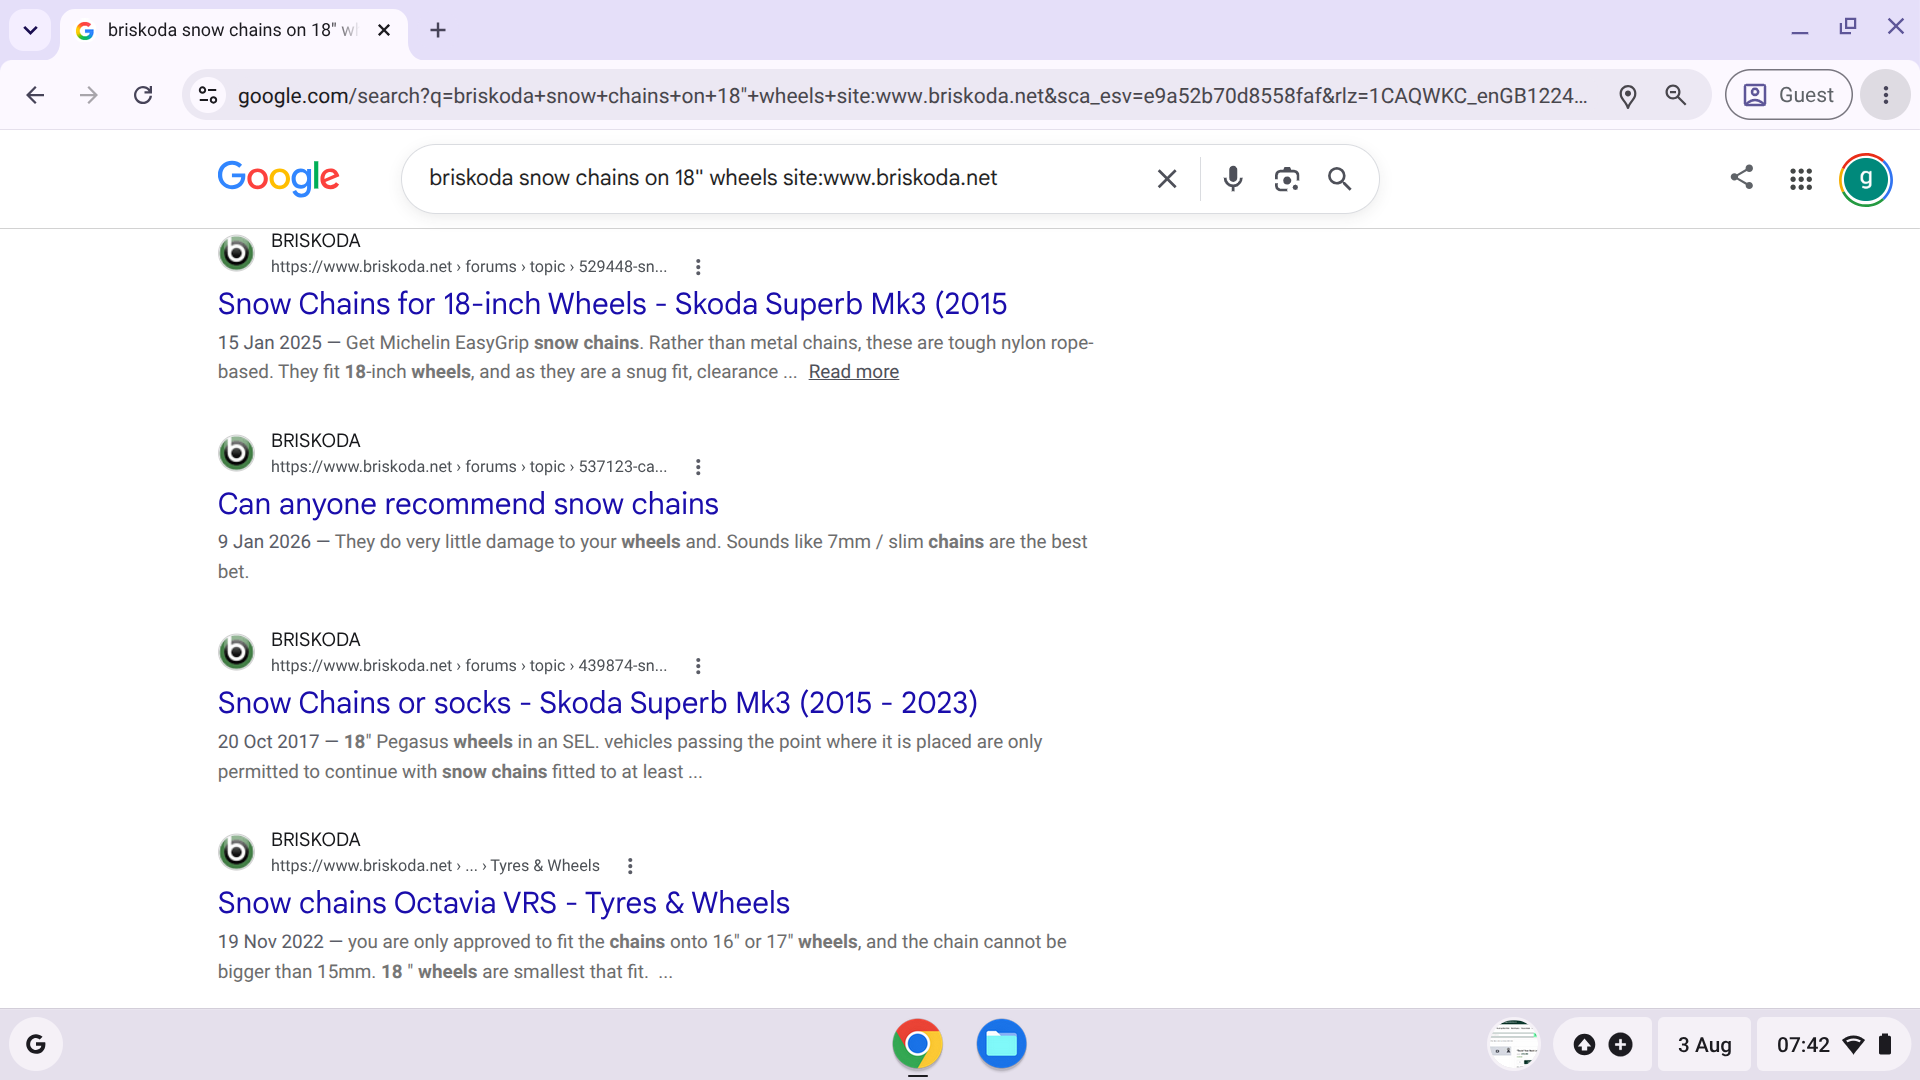1920x1080 pixels.
Task: Open 'Snow chains Octavia VRS' result
Action: (x=504, y=903)
